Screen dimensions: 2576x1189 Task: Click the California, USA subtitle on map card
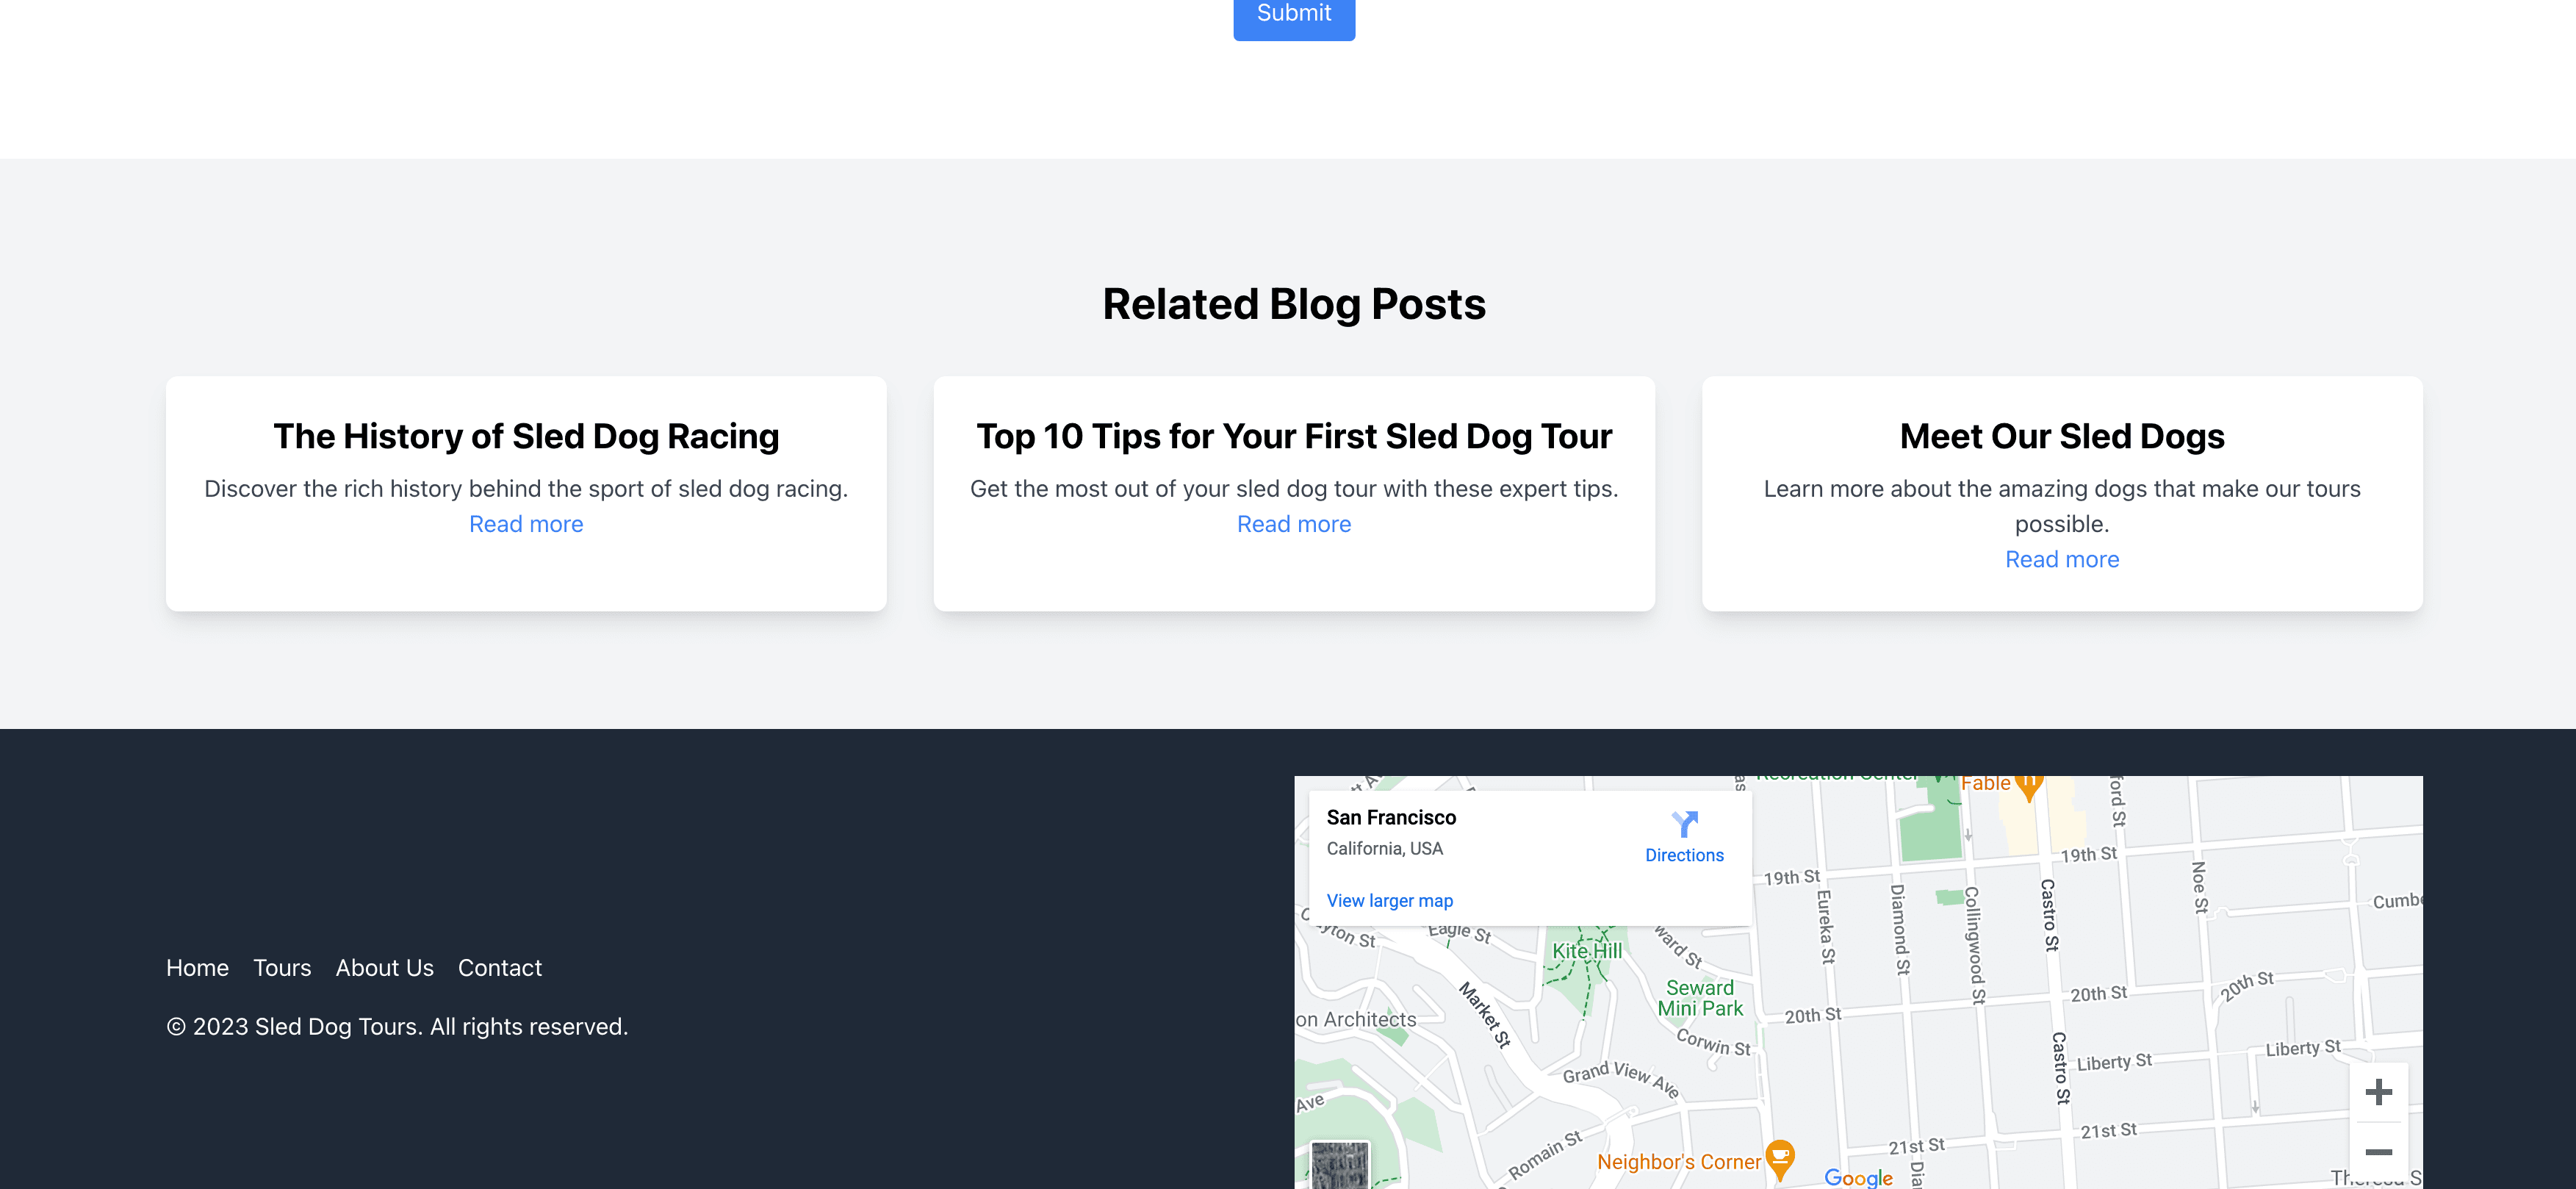(x=1385, y=849)
